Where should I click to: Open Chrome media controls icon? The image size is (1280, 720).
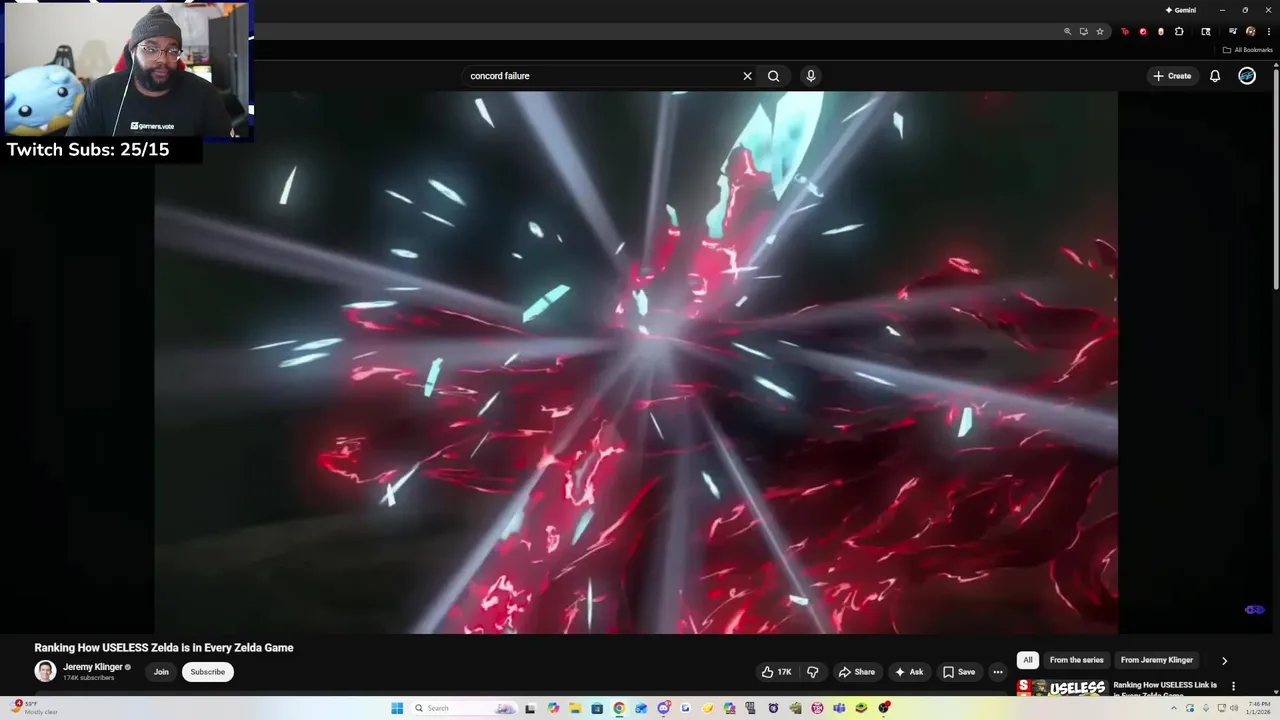pos(1233,31)
